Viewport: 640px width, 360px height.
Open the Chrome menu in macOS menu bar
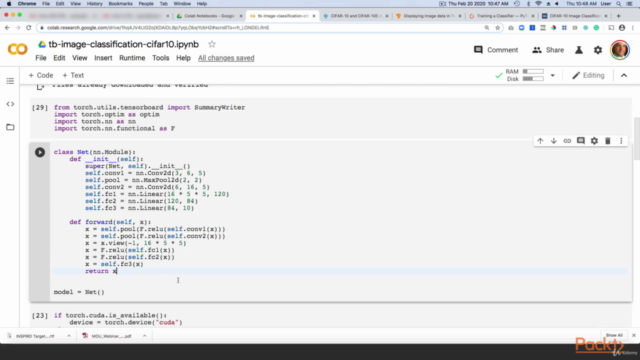point(27,4)
